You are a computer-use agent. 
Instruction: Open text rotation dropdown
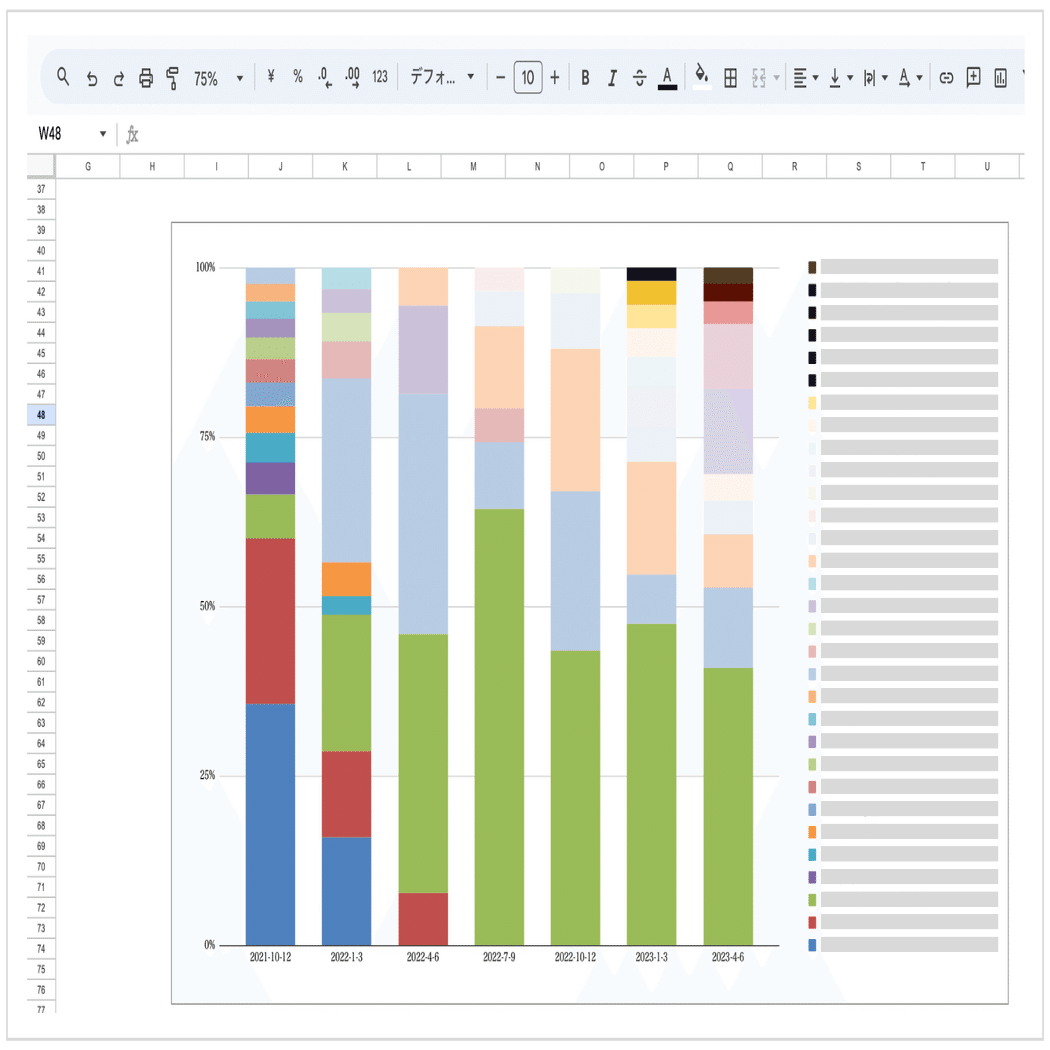tap(910, 78)
